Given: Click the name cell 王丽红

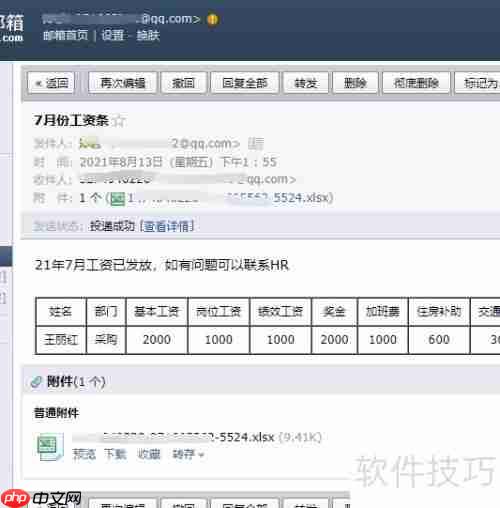Looking at the screenshot, I should point(61,340).
